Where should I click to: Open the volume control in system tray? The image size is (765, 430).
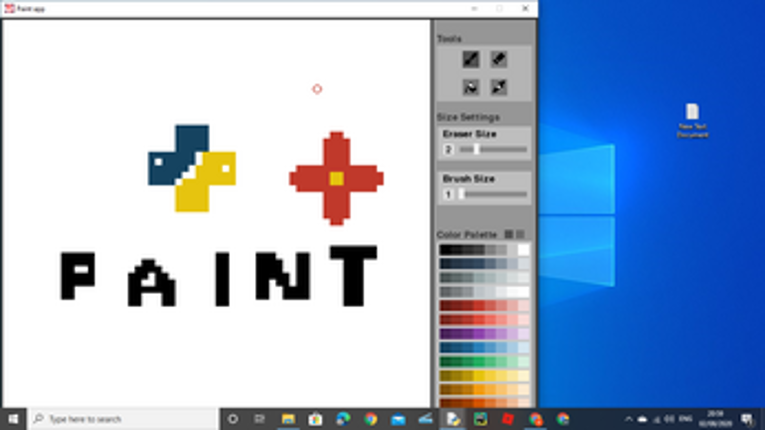[669, 419]
